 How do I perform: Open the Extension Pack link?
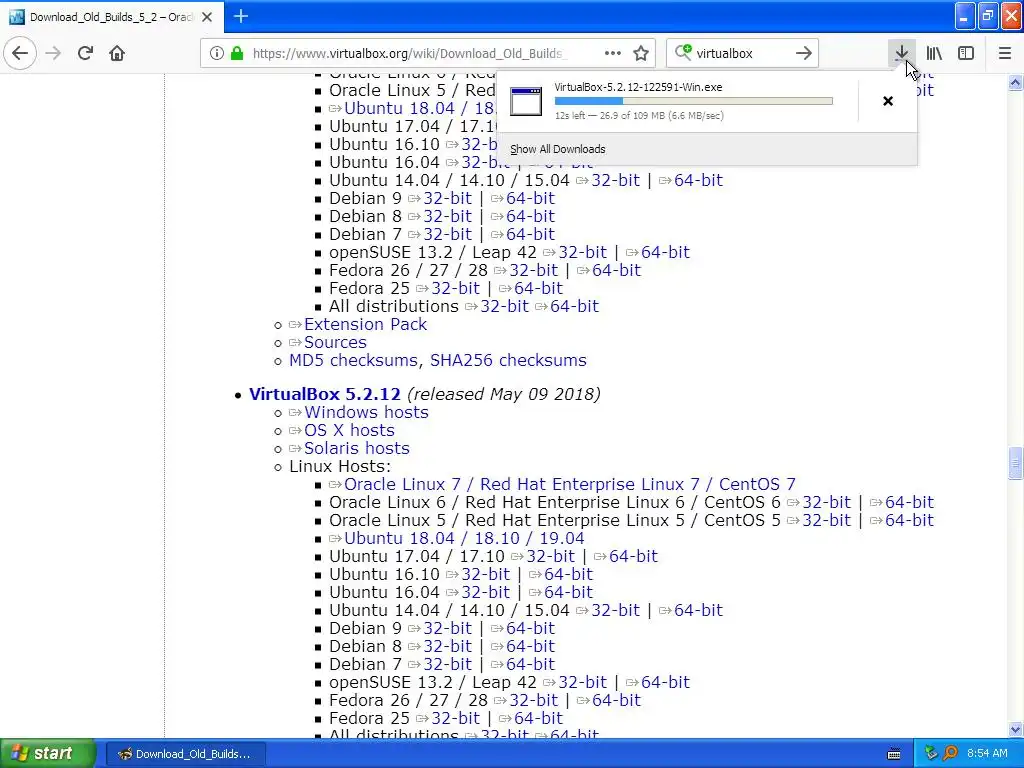365,325
